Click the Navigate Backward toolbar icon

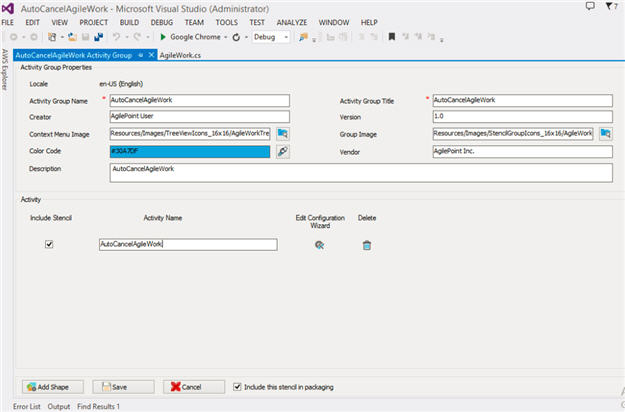point(14,37)
